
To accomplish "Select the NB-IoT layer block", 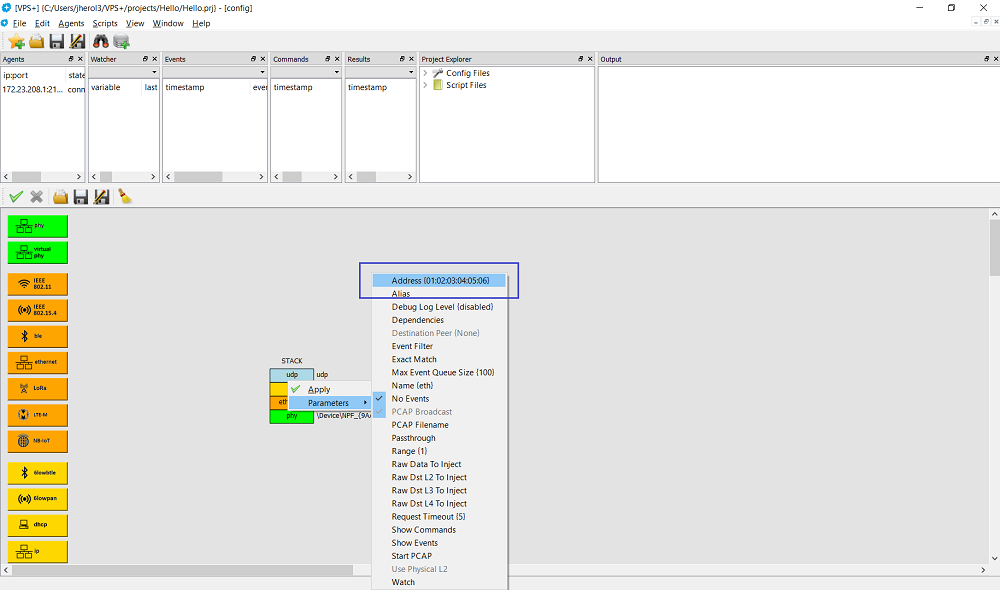I will (x=38, y=440).
